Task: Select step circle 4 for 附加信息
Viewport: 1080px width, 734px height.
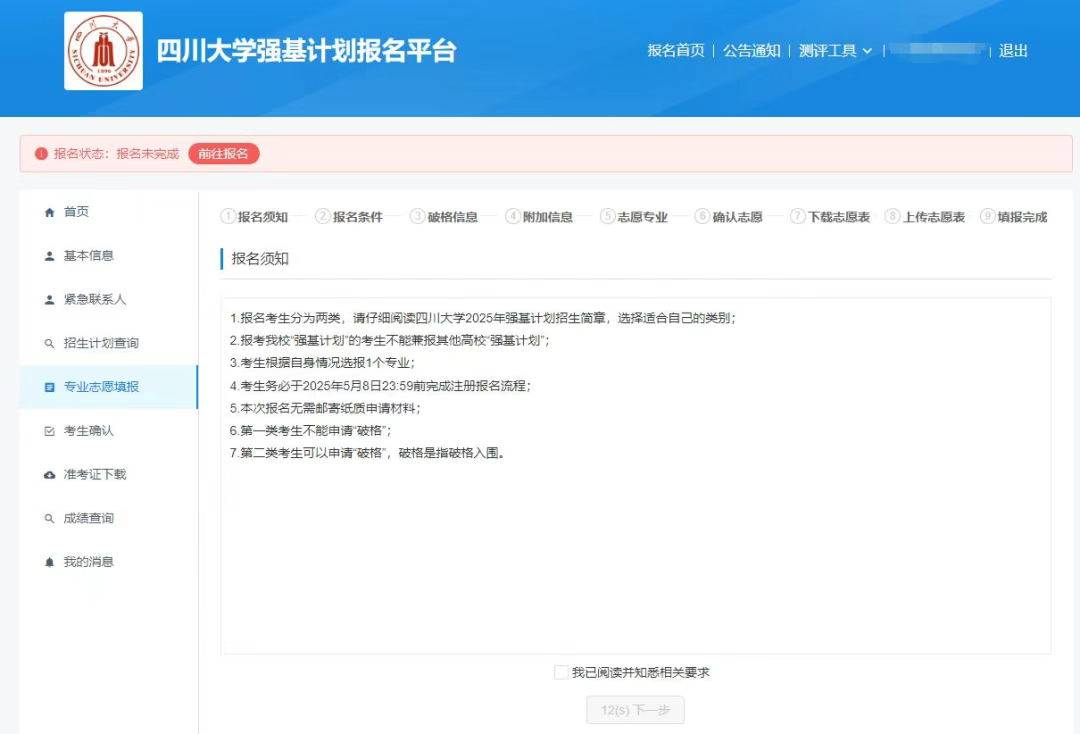Action: (512, 216)
